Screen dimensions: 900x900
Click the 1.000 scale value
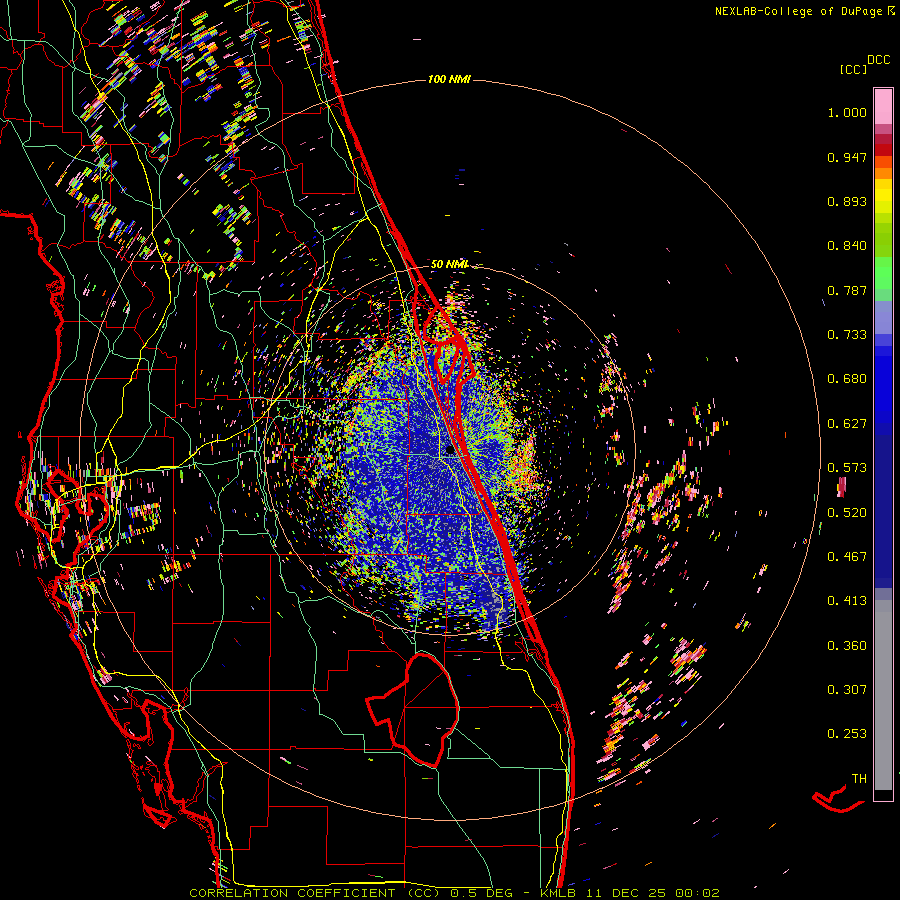pyautogui.click(x=847, y=112)
